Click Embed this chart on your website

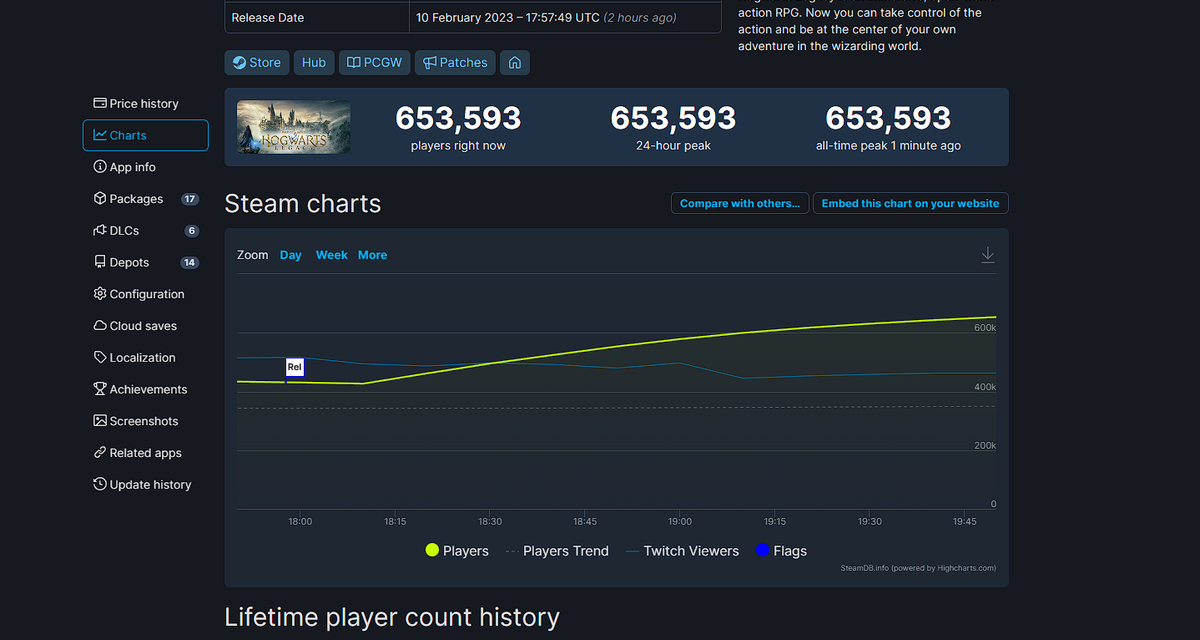(x=910, y=203)
